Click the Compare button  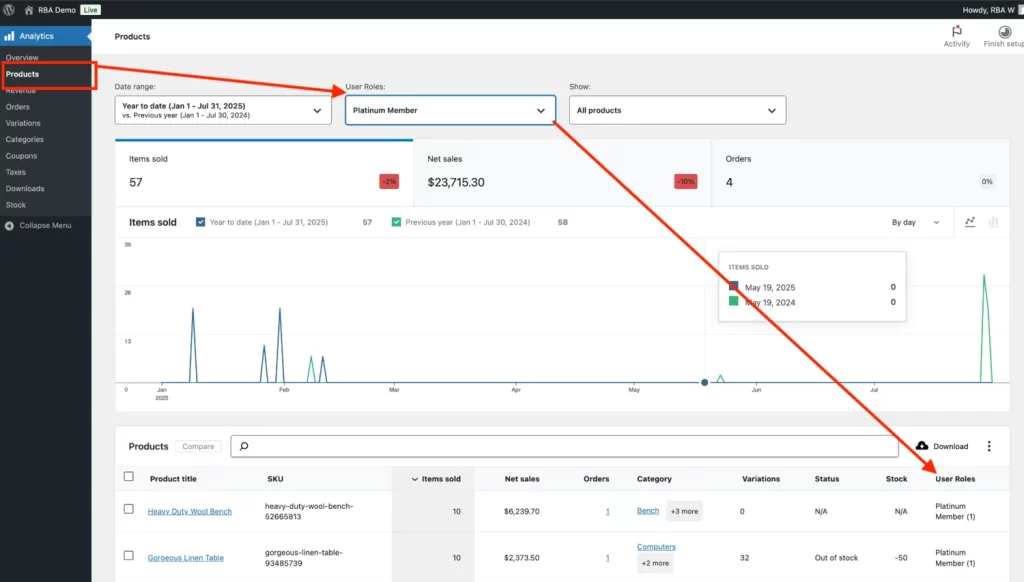pyautogui.click(x=198, y=447)
